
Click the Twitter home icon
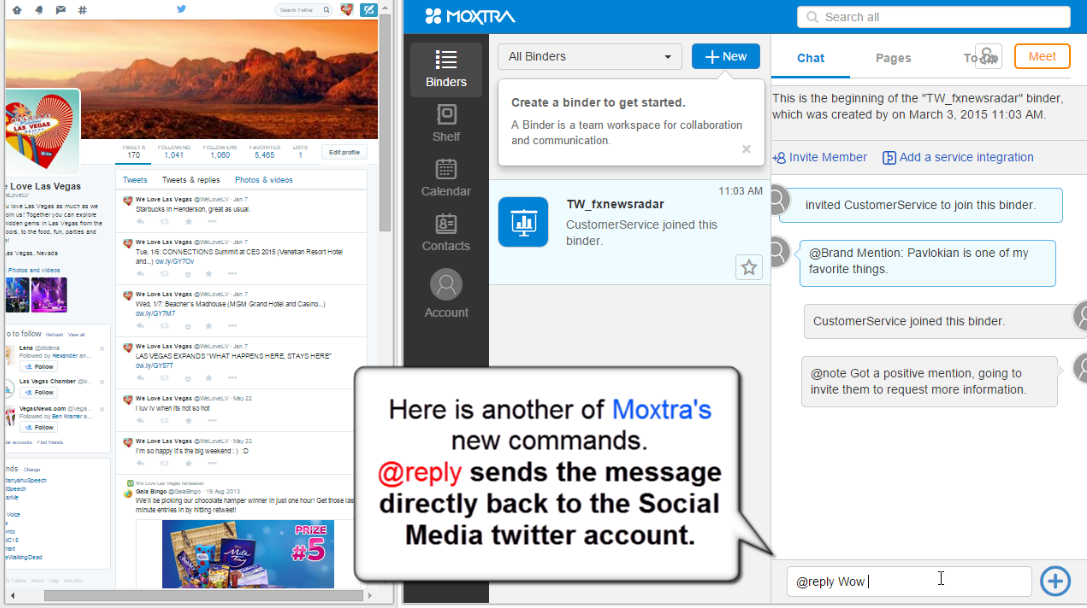click(x=17, y=10)
